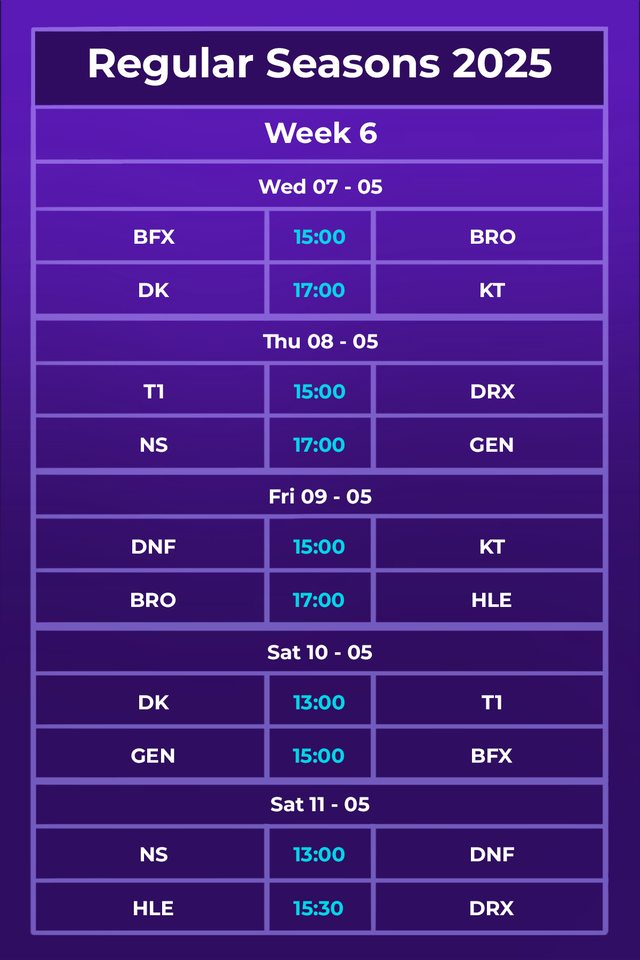Choose the Sat 10 - 05 date header
Image resolution: width=640 pixels, height=960 pixels.
tap(320, 652)
